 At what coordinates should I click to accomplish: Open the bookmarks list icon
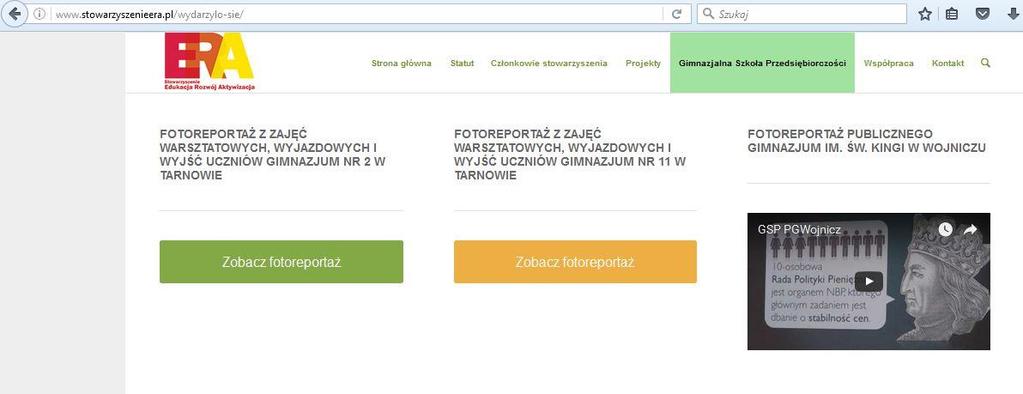(952, 14)
